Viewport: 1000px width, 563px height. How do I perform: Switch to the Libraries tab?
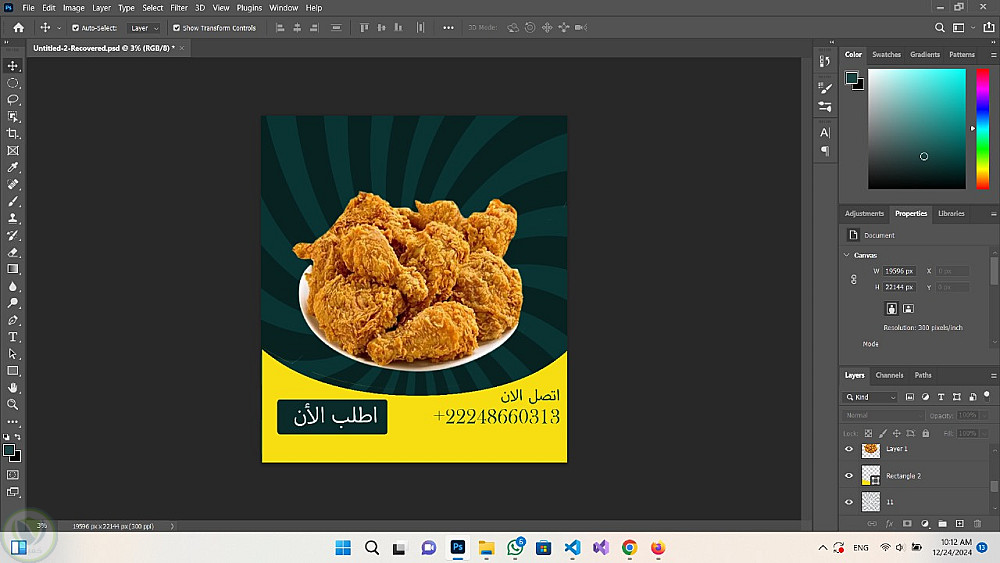click(x=951, y=214)
